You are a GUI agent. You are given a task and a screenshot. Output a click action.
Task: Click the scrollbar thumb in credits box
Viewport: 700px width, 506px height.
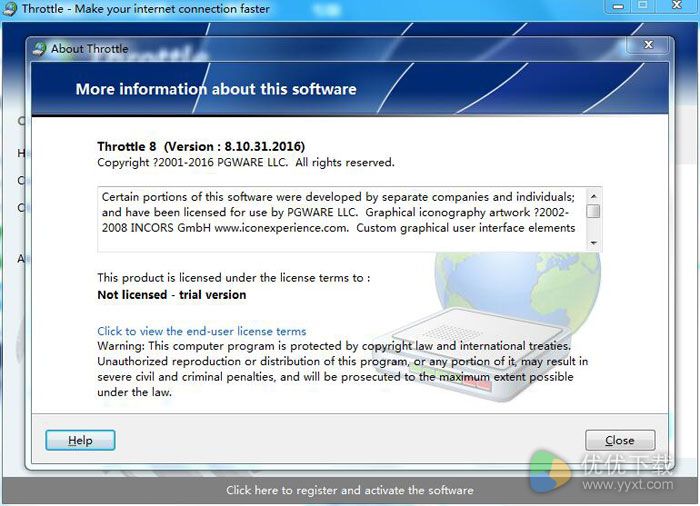point(593,211)
